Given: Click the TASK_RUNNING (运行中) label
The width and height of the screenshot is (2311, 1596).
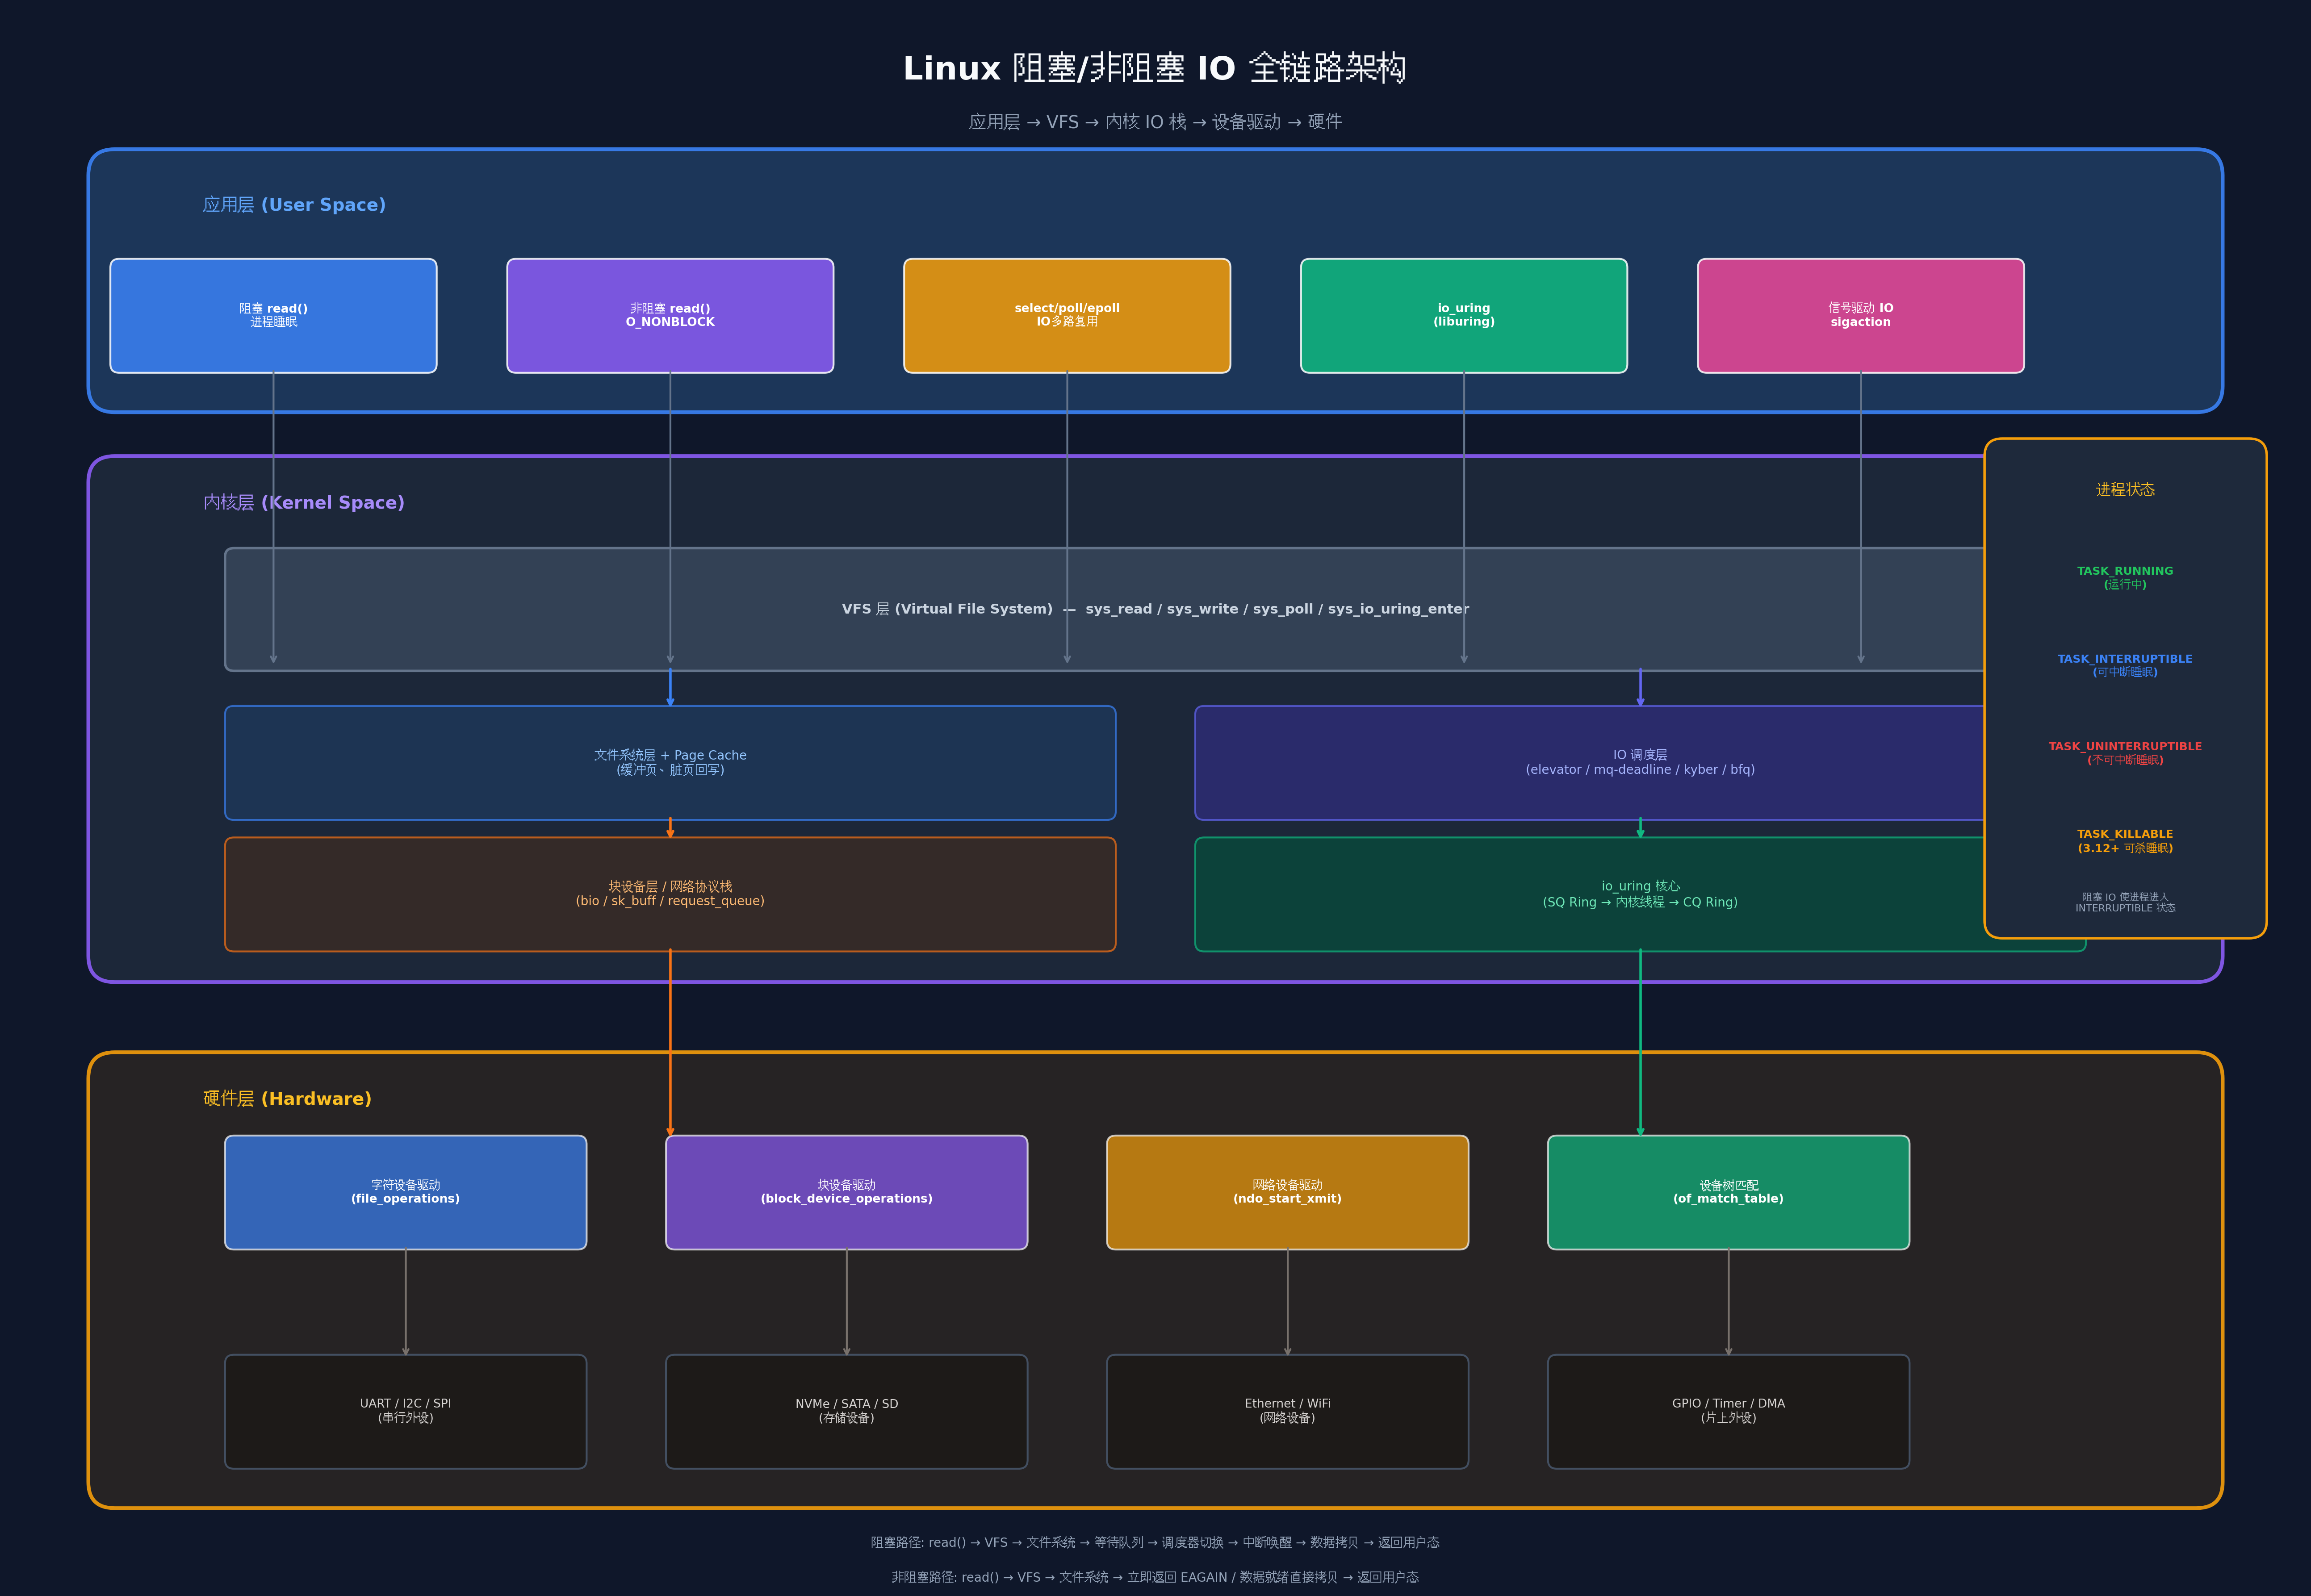Looking at the screenshot, I should tap(2125, 578).
